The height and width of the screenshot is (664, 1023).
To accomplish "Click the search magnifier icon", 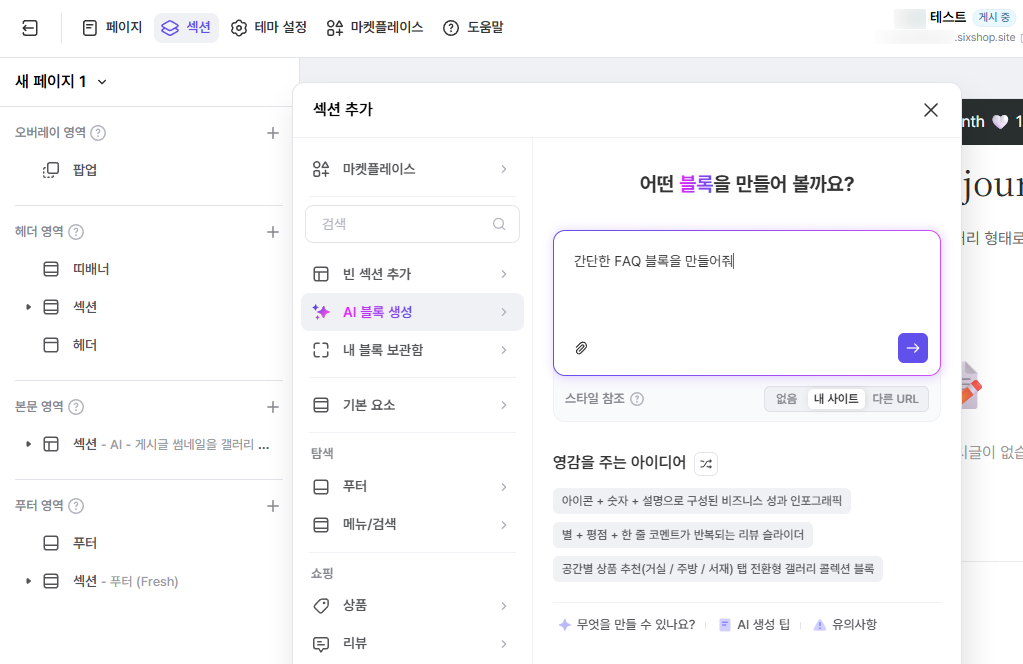I will tap(499, 224).
